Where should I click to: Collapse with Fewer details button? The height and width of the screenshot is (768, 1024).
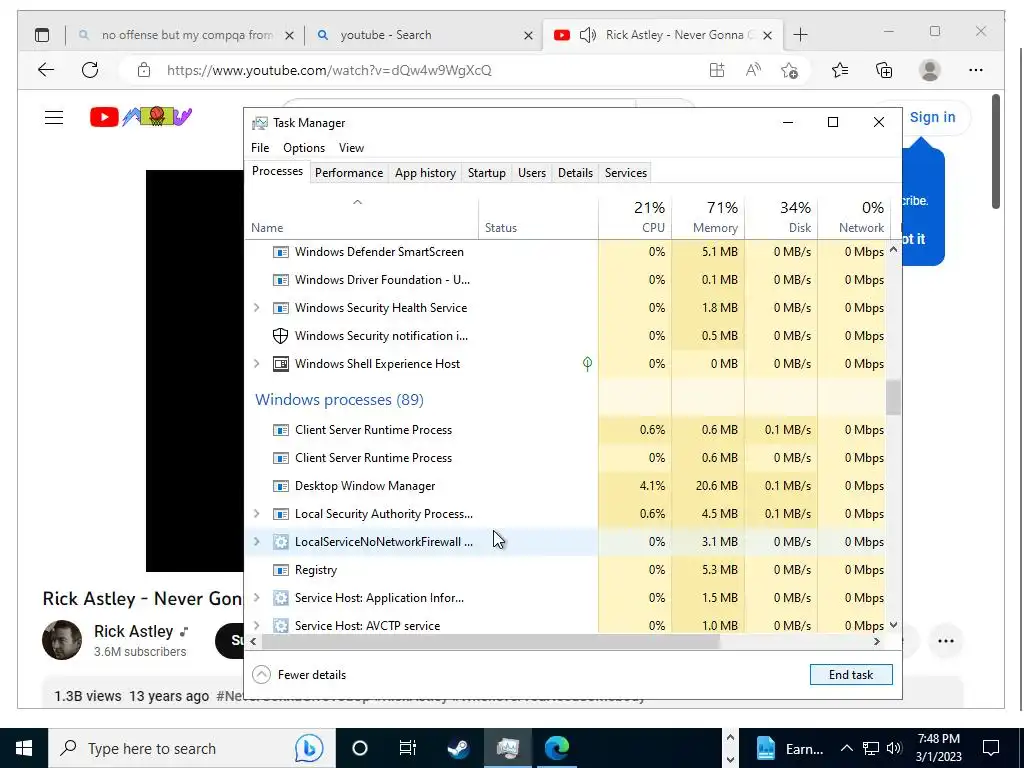tap(299, 675)
